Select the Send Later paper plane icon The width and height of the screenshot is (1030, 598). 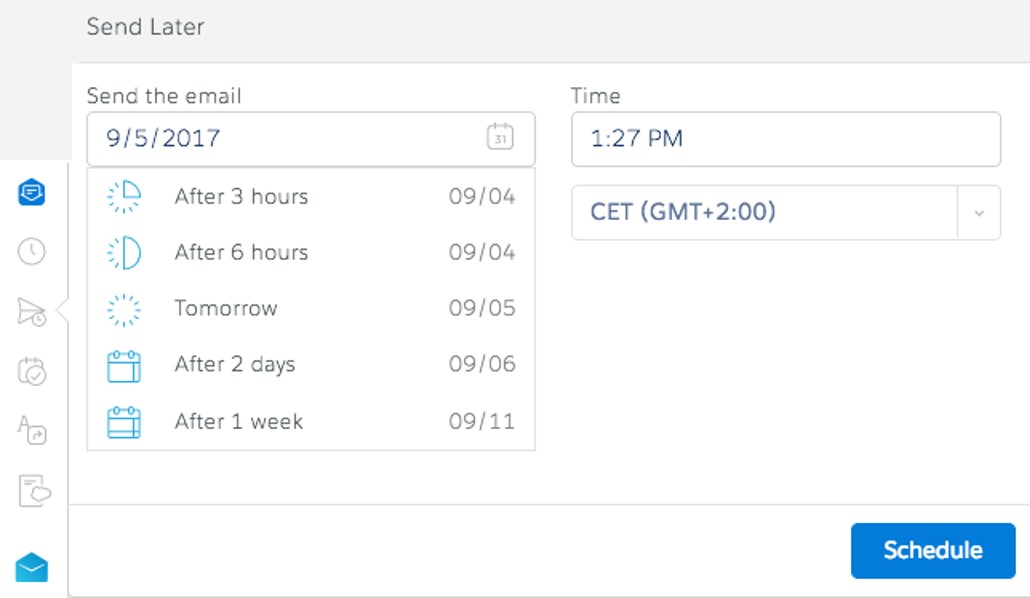(x=32, y=312)
